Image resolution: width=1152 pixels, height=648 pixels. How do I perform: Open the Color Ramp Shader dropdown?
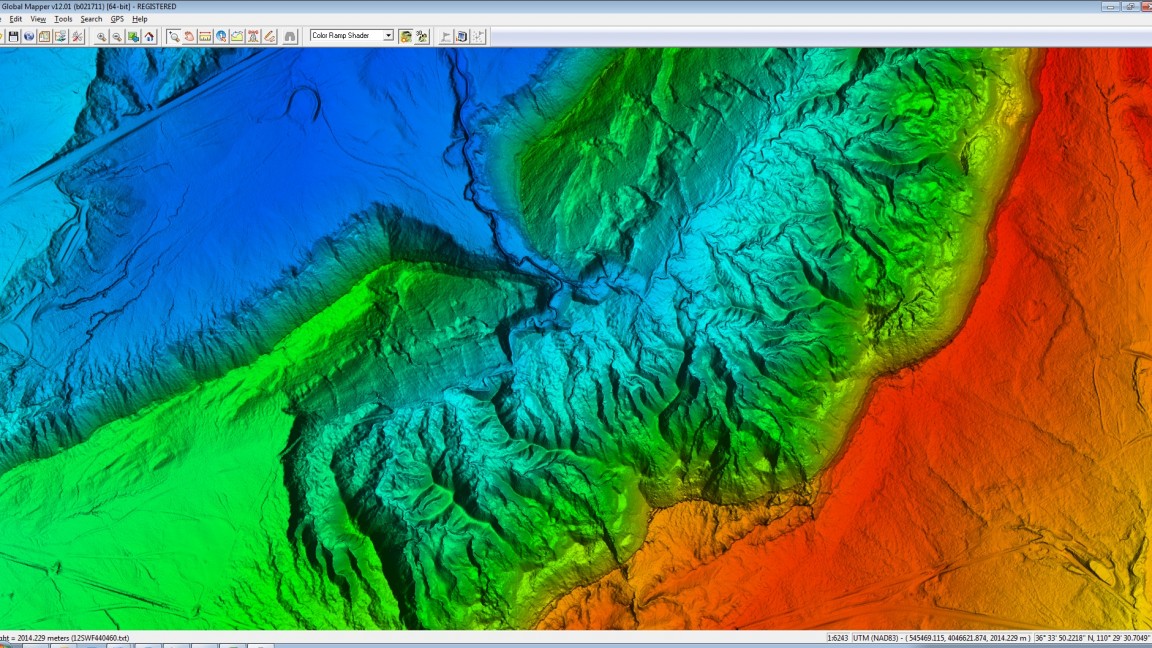[388, 36]
